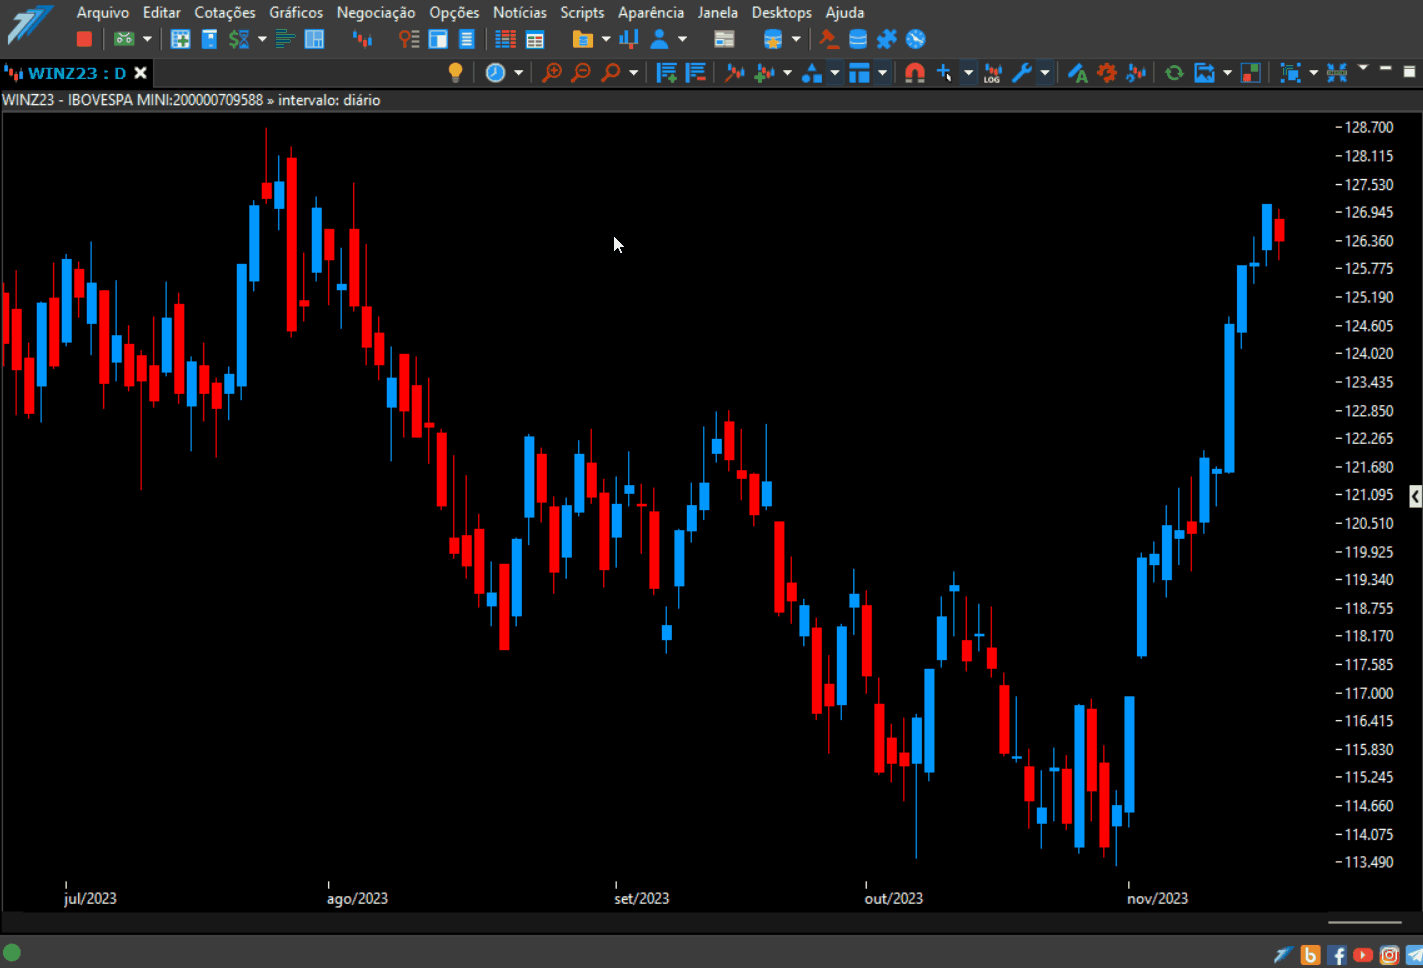Click the orange gear icon in chart toolbar
The image size is (1423, 968).
pos(1107,72)
